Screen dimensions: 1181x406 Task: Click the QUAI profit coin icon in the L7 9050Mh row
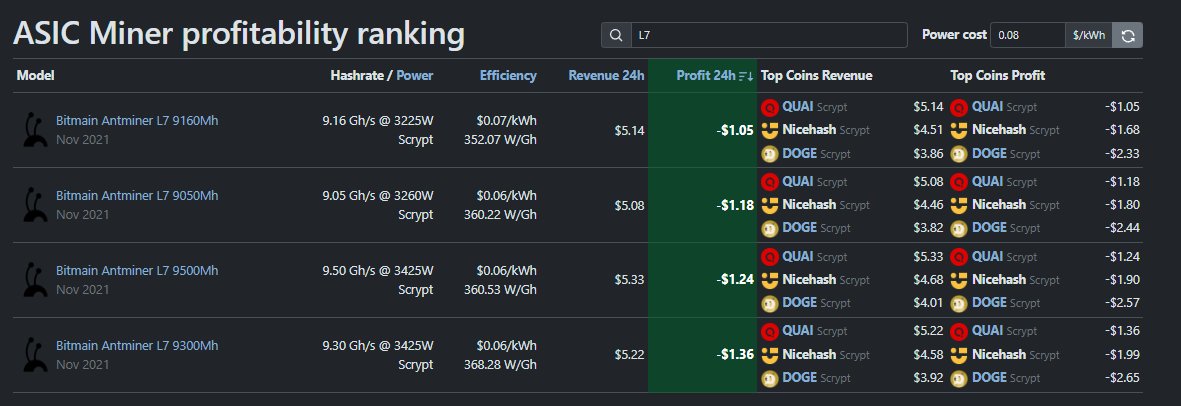tap(959, 182)
